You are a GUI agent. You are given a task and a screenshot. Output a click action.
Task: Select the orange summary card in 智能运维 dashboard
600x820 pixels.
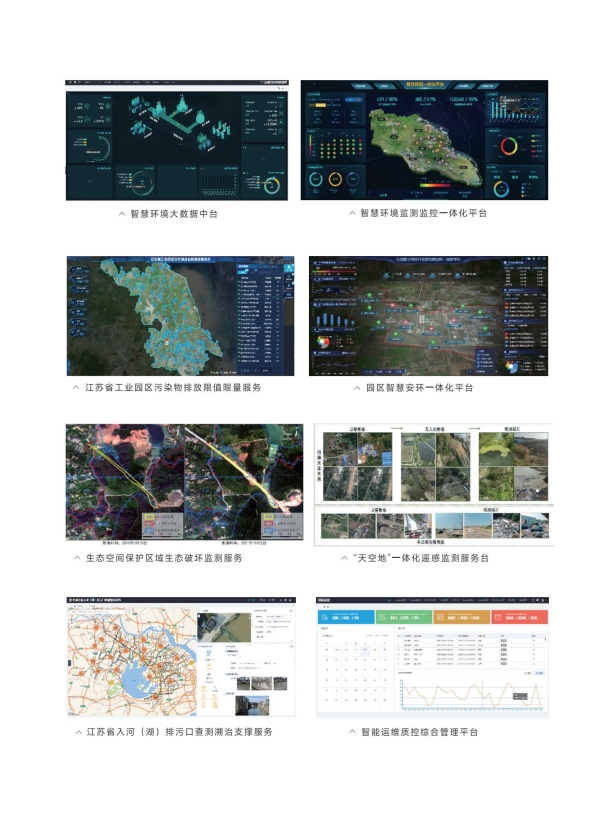pos(462,617)
